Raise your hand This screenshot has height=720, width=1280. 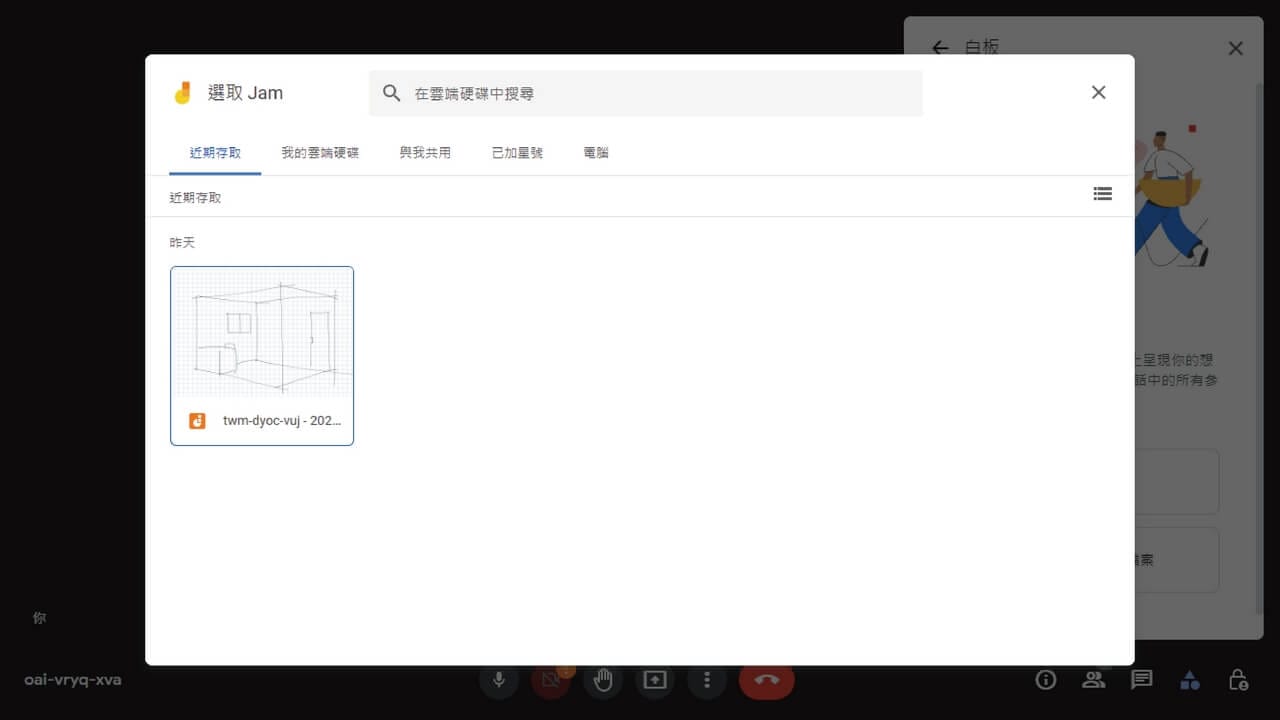click(x=603, y=679)
